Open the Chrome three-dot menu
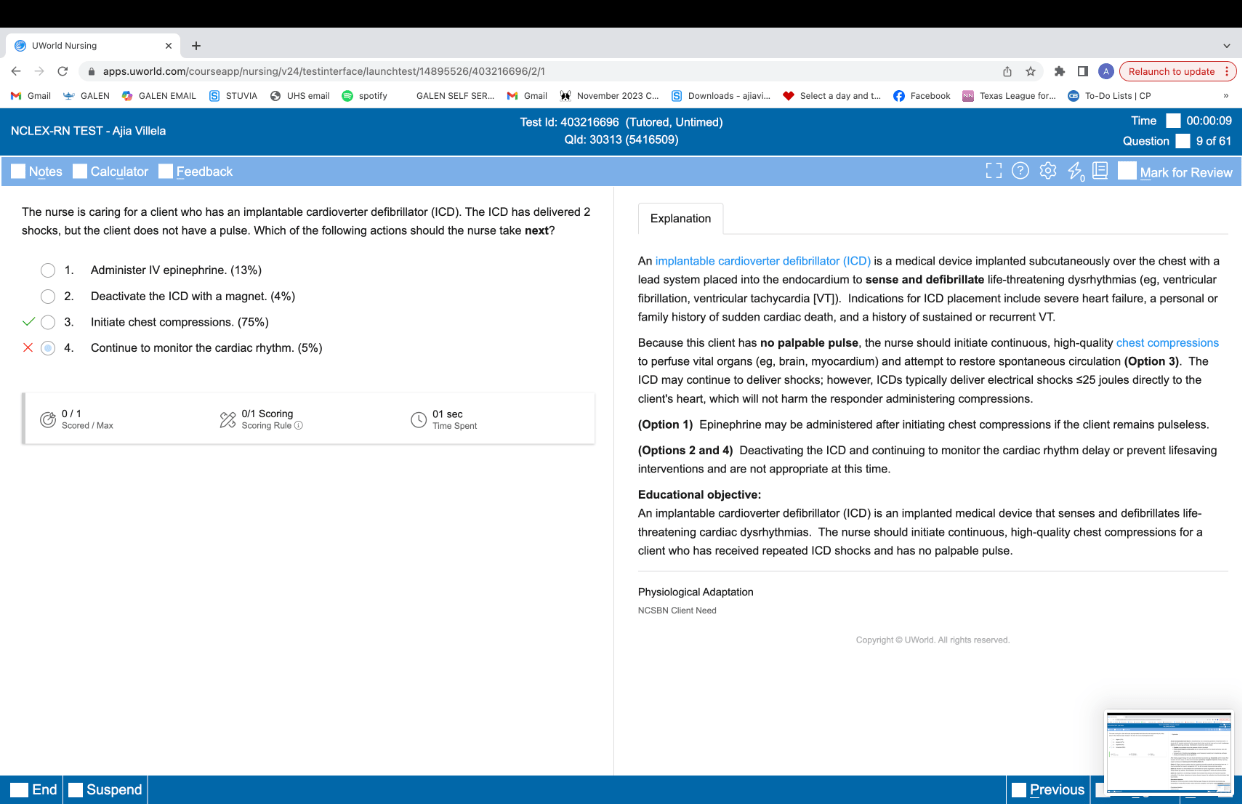The width and height of the screenshot is (1242, 804). 1228,72
